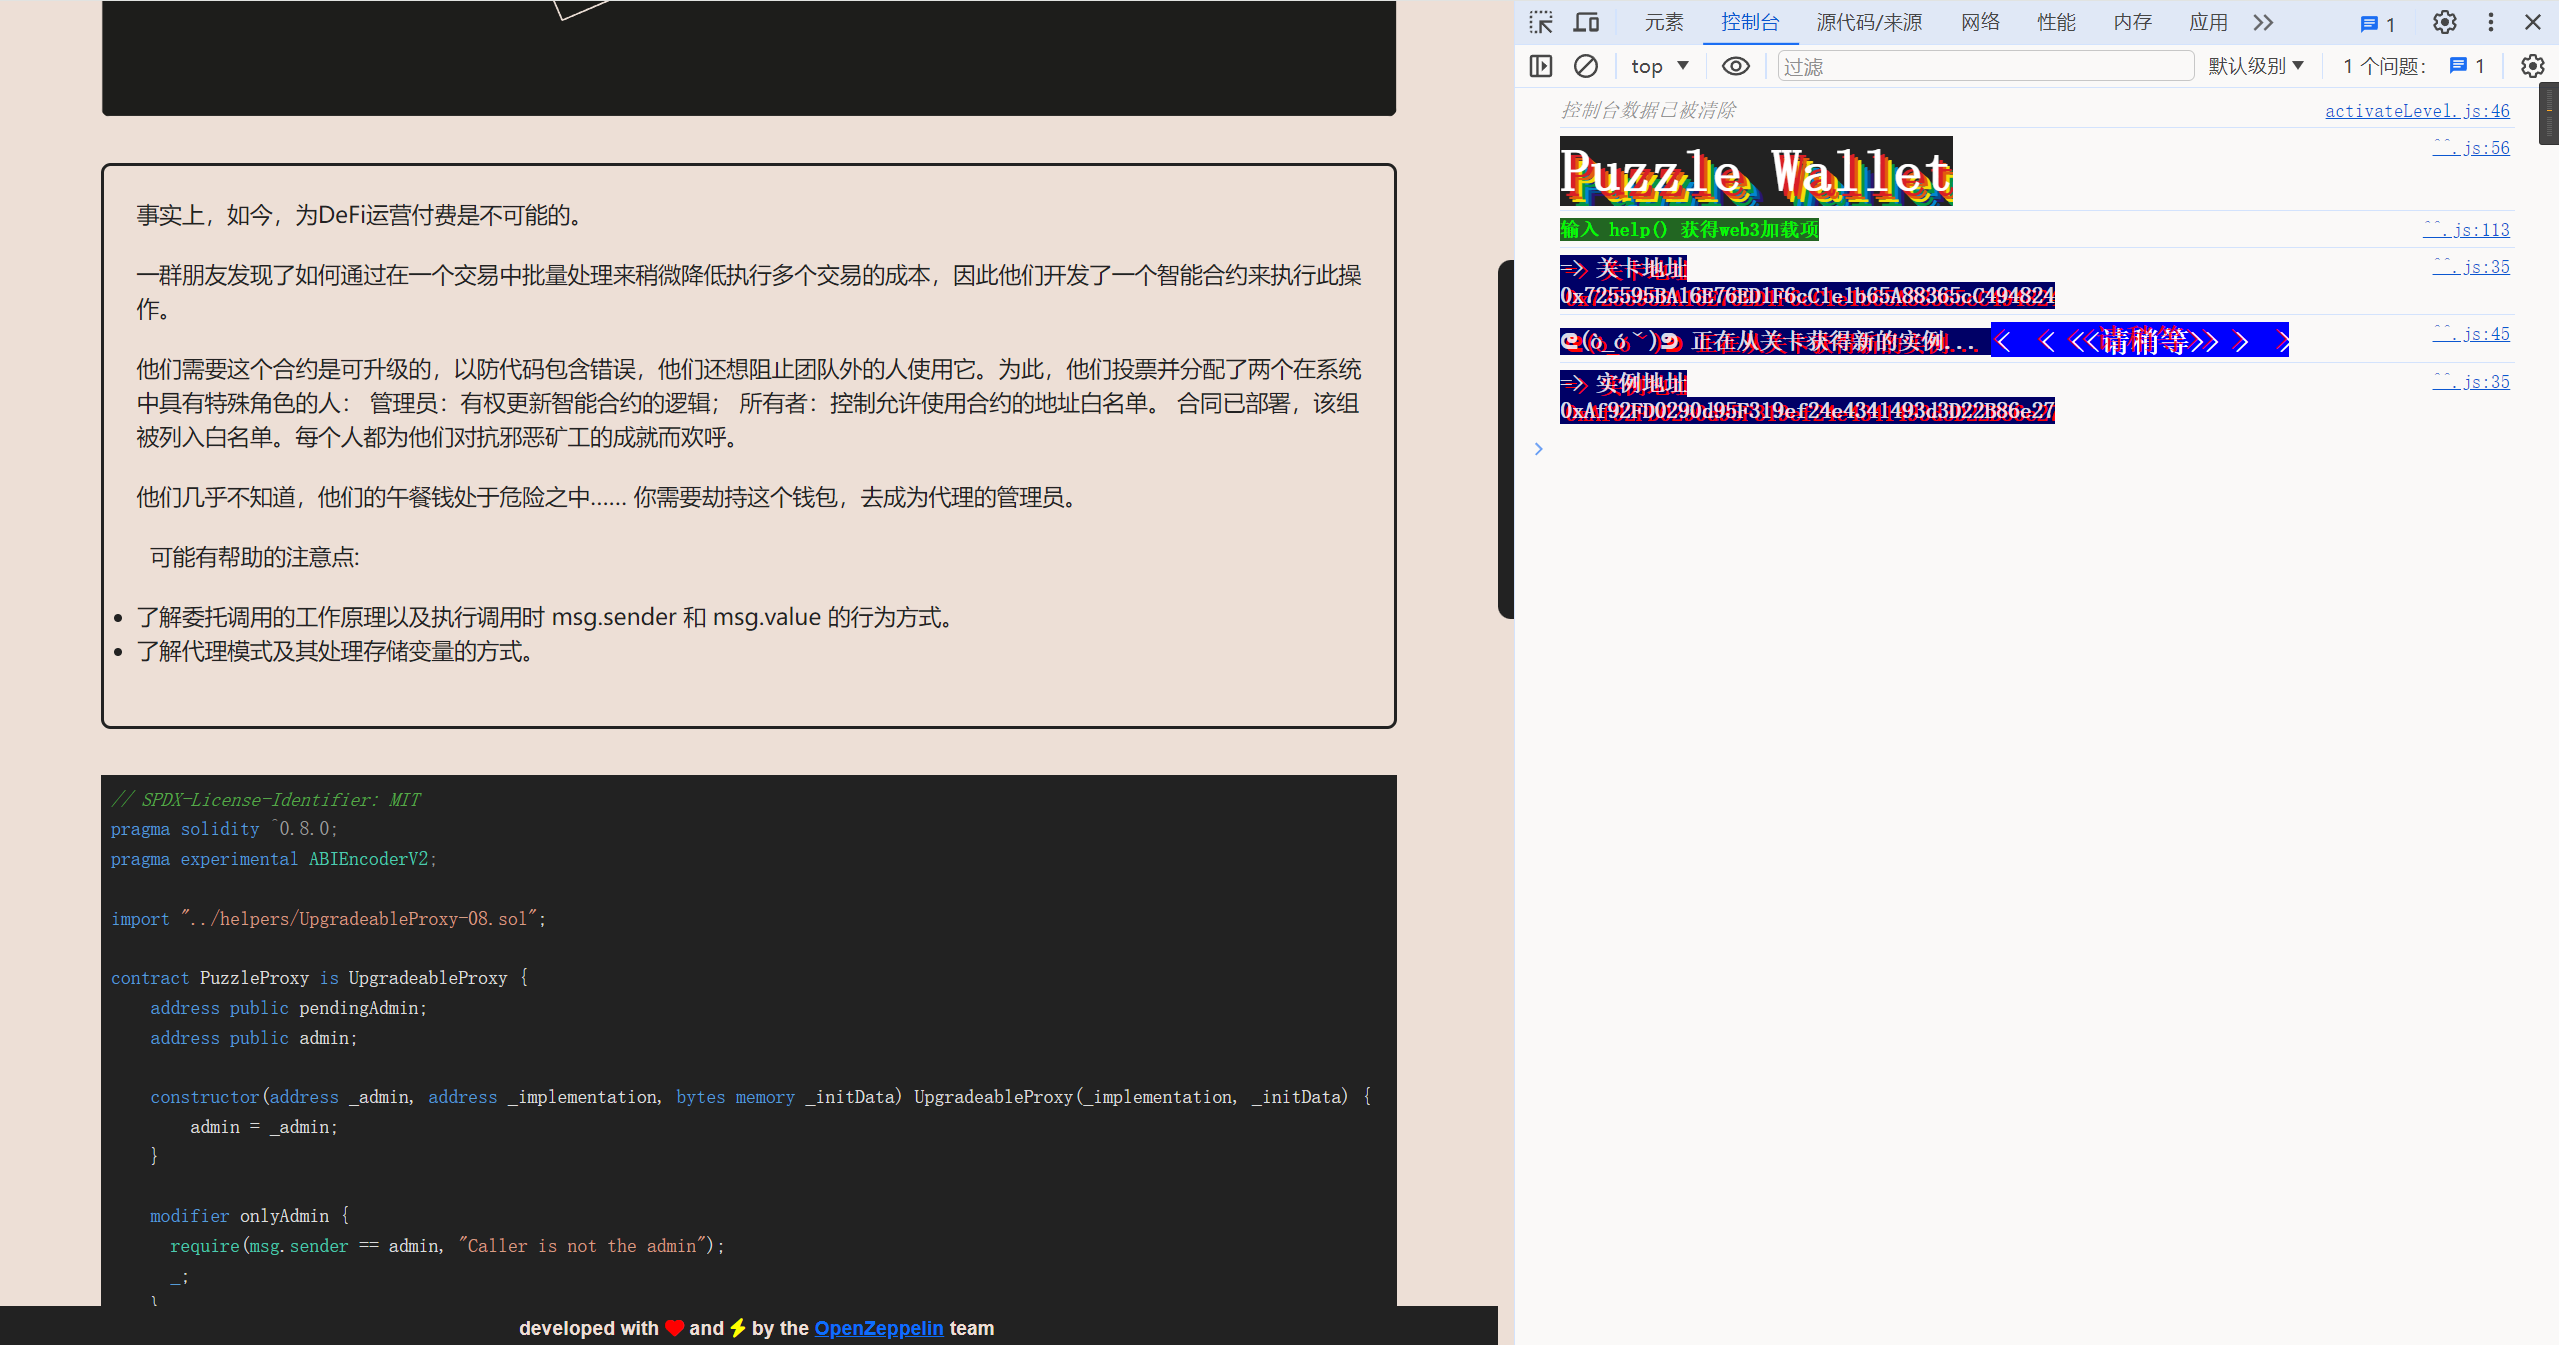Open the js:113 source link
The width and height of the screenshot is (2559, 1345).
pyautogui.click(x=2466, y=230)
